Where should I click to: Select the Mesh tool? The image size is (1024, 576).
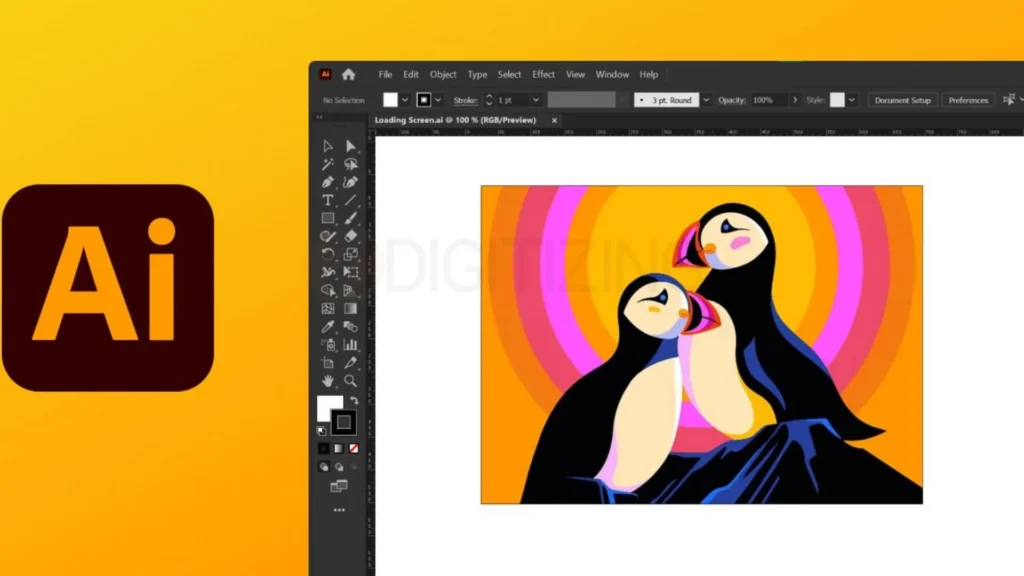click(x=328, y=308)
